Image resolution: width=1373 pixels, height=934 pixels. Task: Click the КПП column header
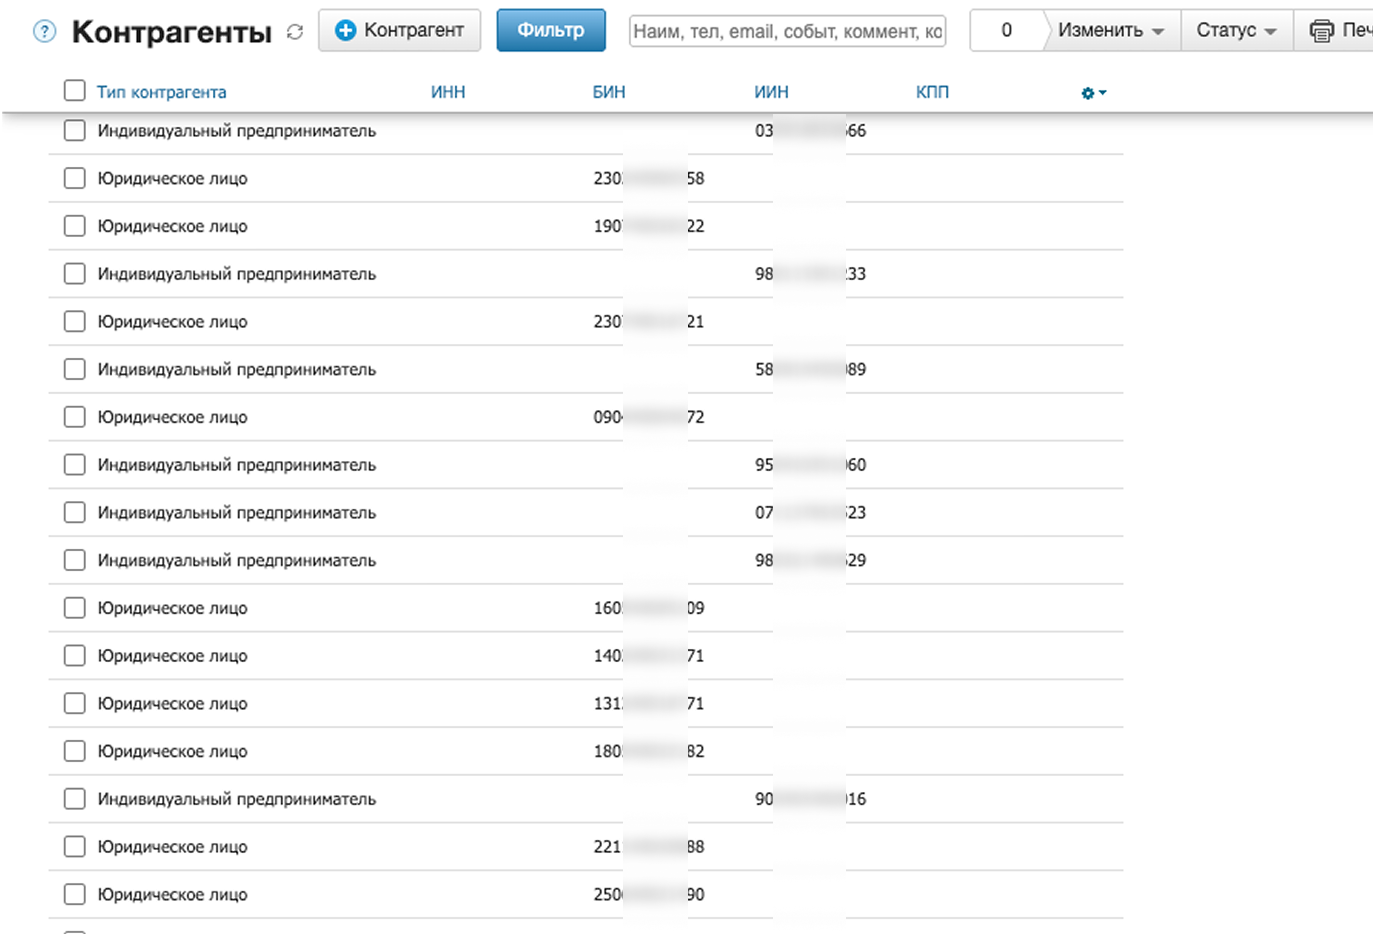[x=932, y=92]
